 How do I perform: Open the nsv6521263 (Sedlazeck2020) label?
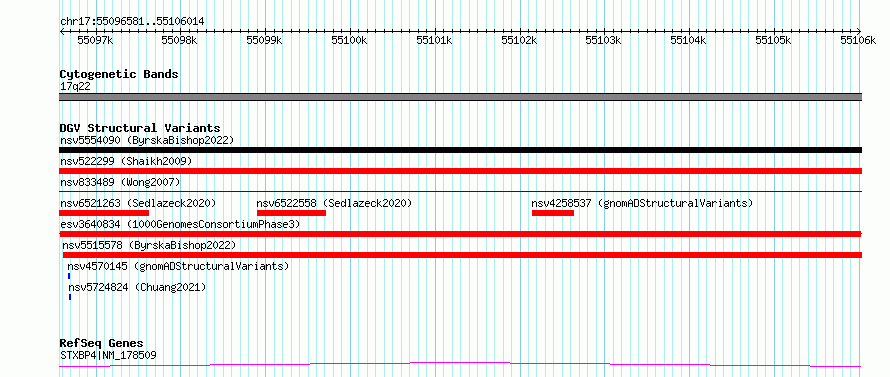[138, 203]
